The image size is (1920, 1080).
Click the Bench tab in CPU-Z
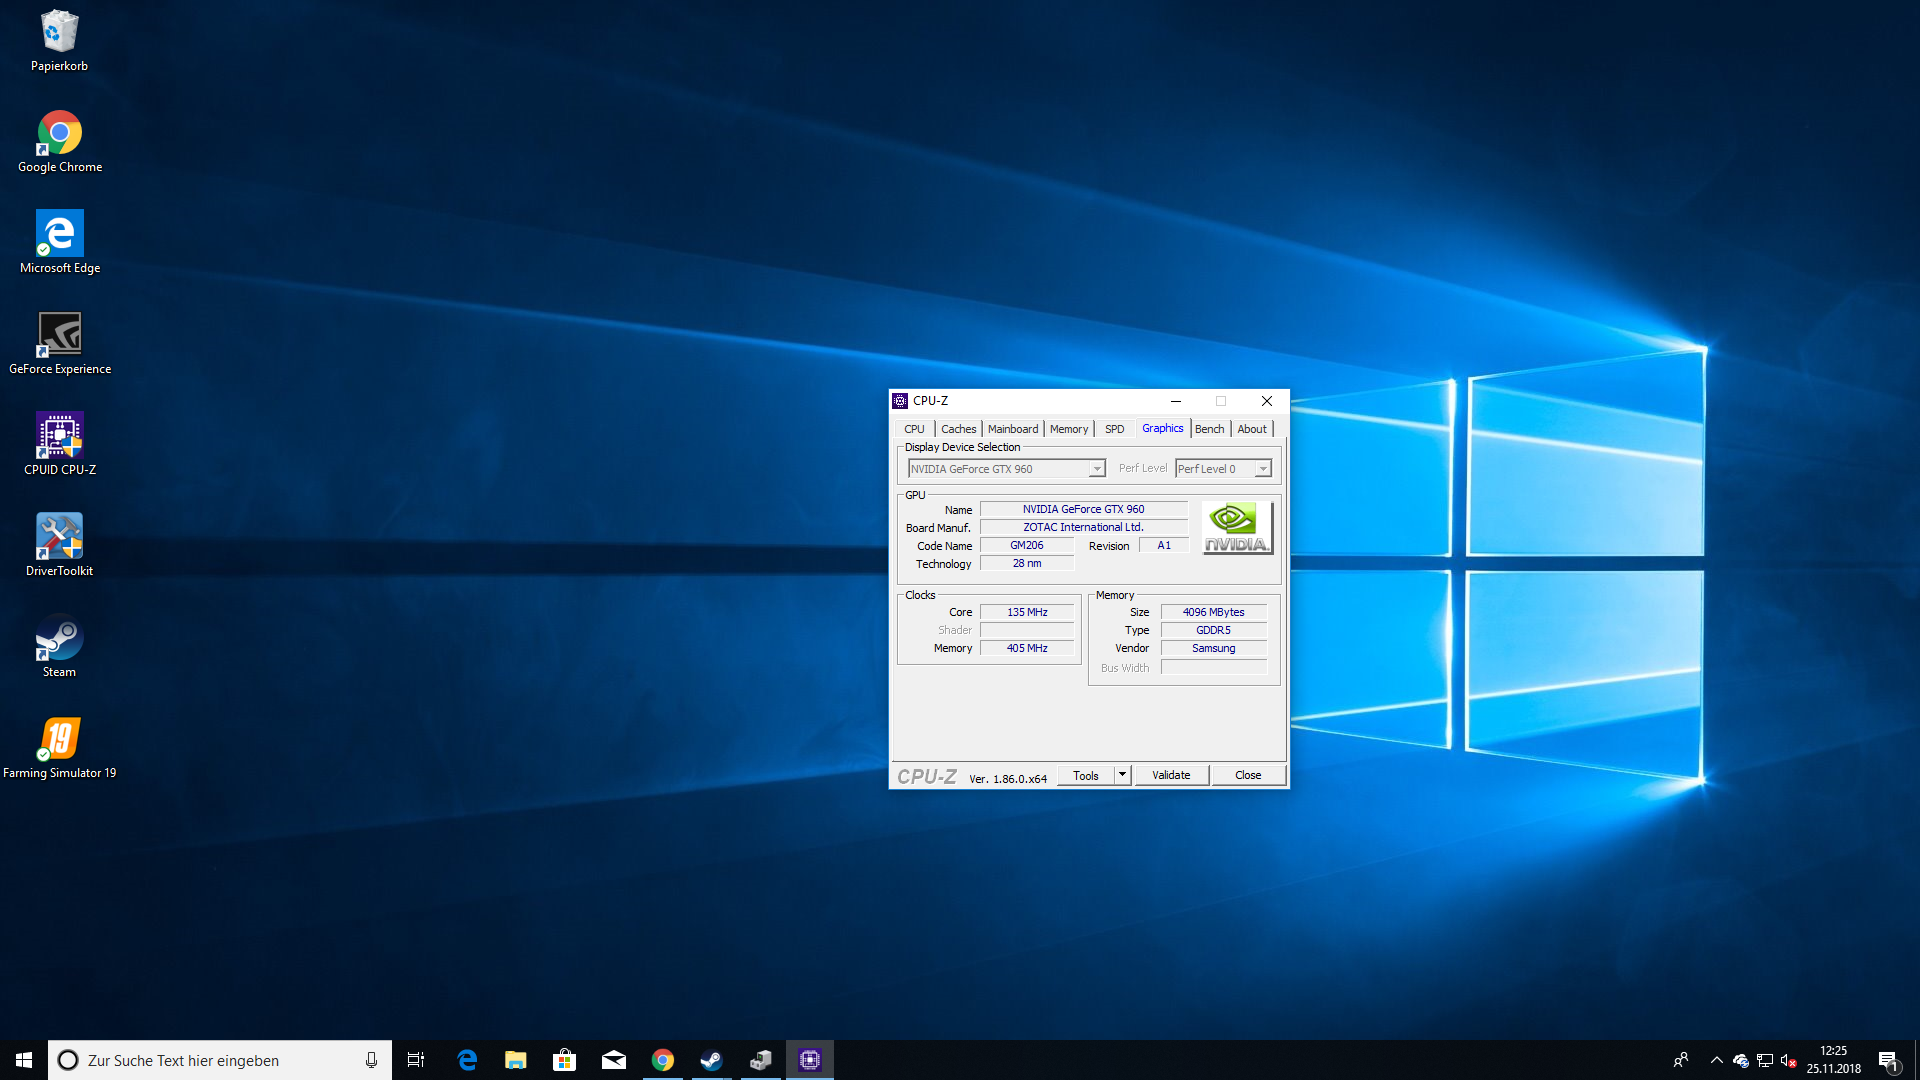click(1208, 427)
